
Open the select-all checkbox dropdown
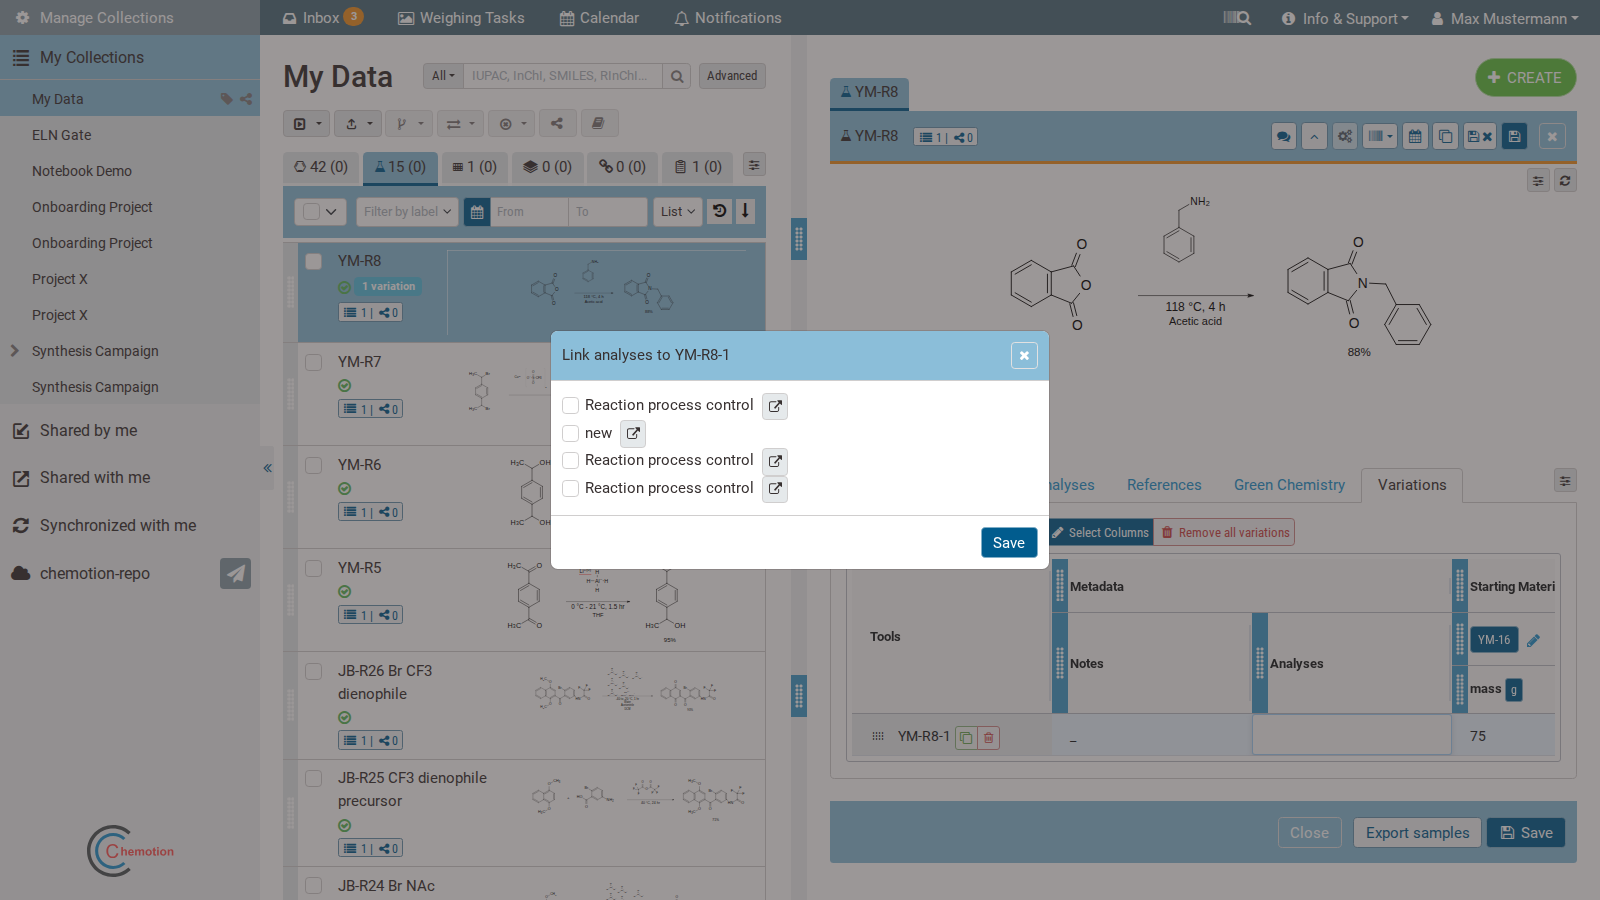[320, 211]
